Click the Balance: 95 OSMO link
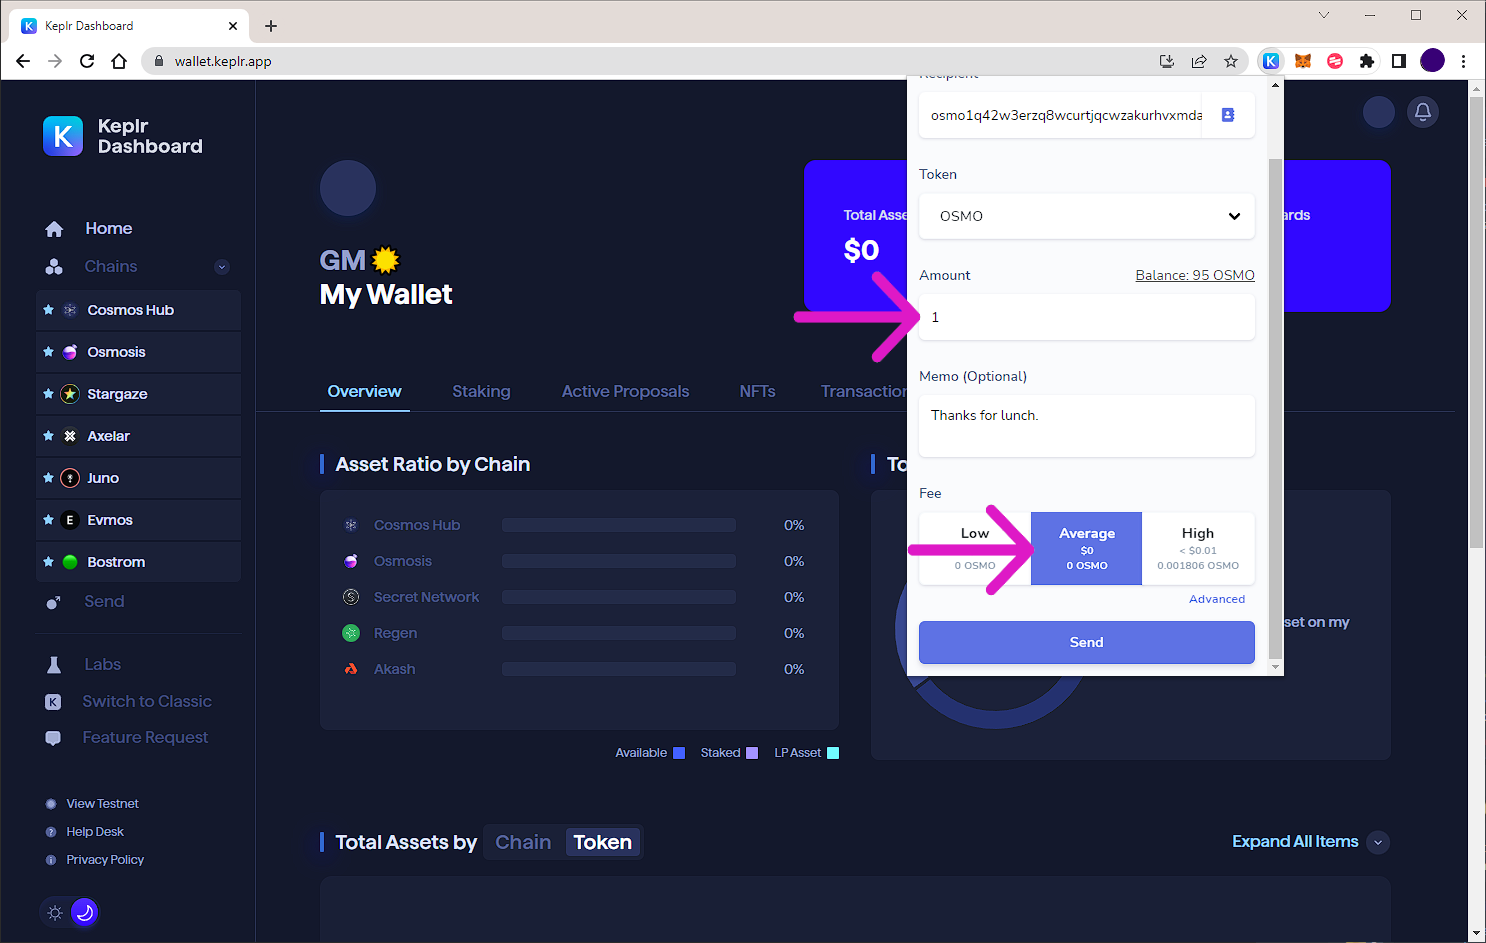Screen dimensions: 1486x943 tap(1195, 276)
